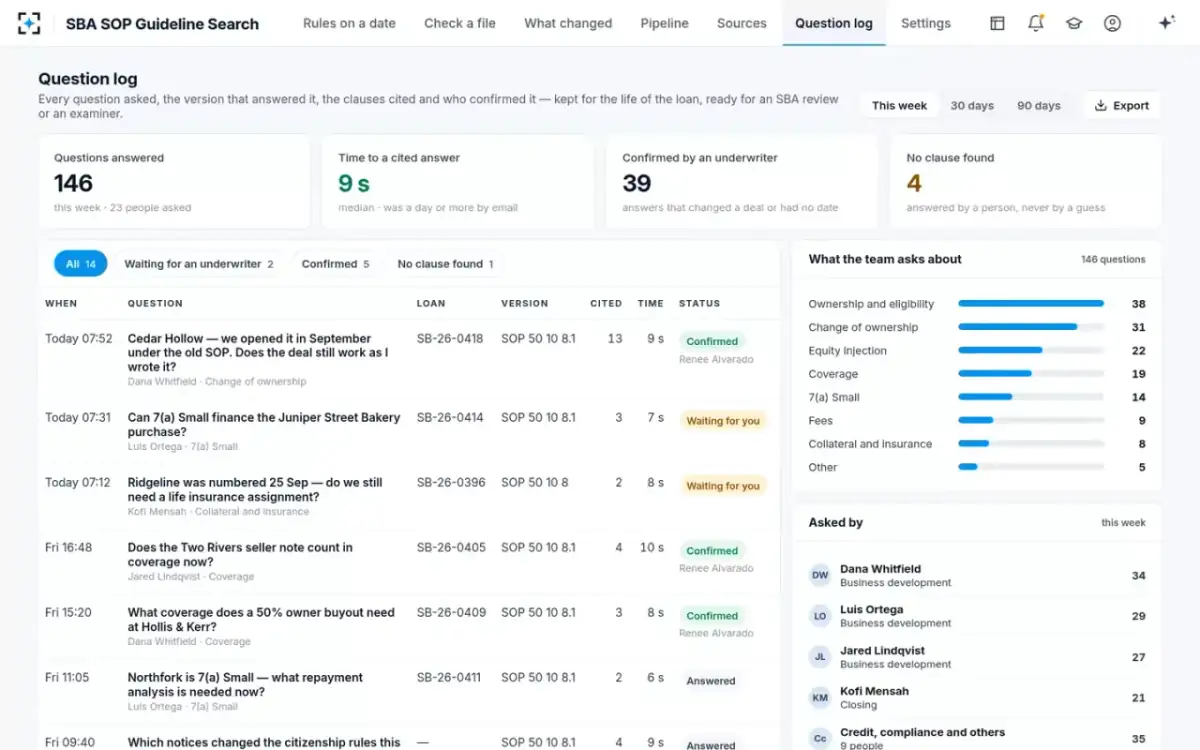Click the Change of ownership bar
The image size is (1200, 750).
(x=1031, y=327)
